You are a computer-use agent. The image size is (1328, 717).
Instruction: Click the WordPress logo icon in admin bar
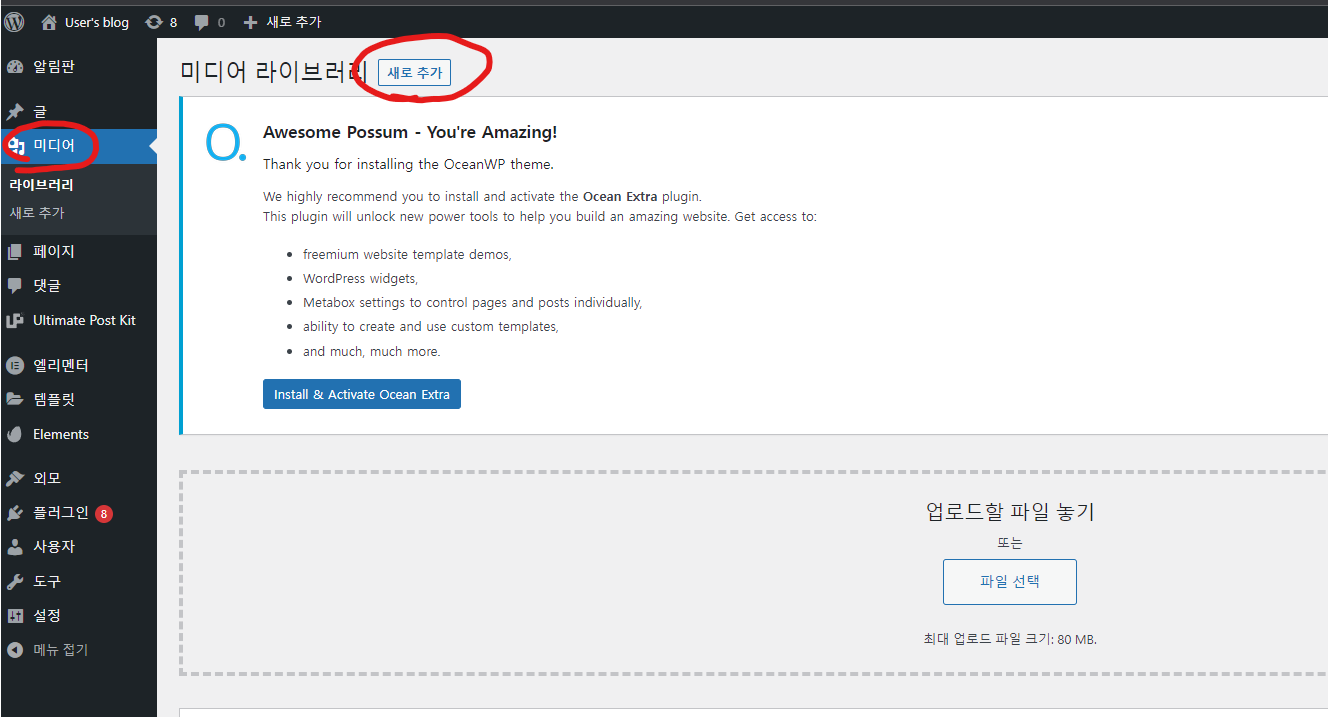[x=15, y=21]
